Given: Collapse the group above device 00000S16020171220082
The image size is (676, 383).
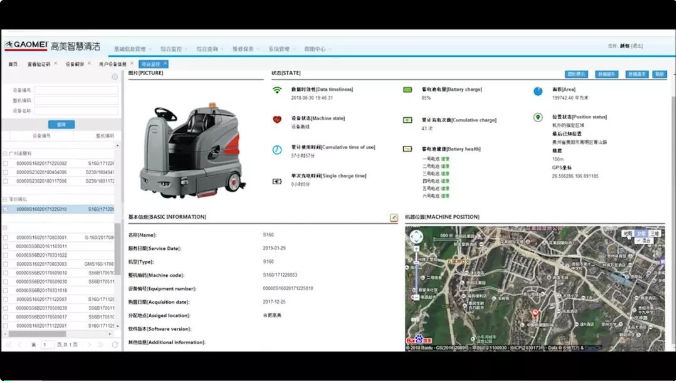Looking at the screenshot, I should coord(5,154).
